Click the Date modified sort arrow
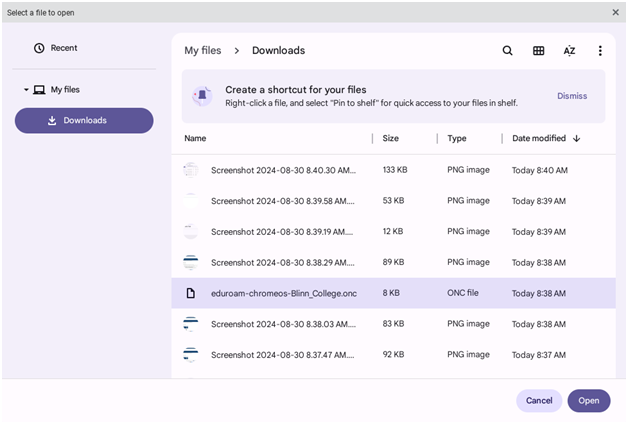 click(x=577, y=139)
